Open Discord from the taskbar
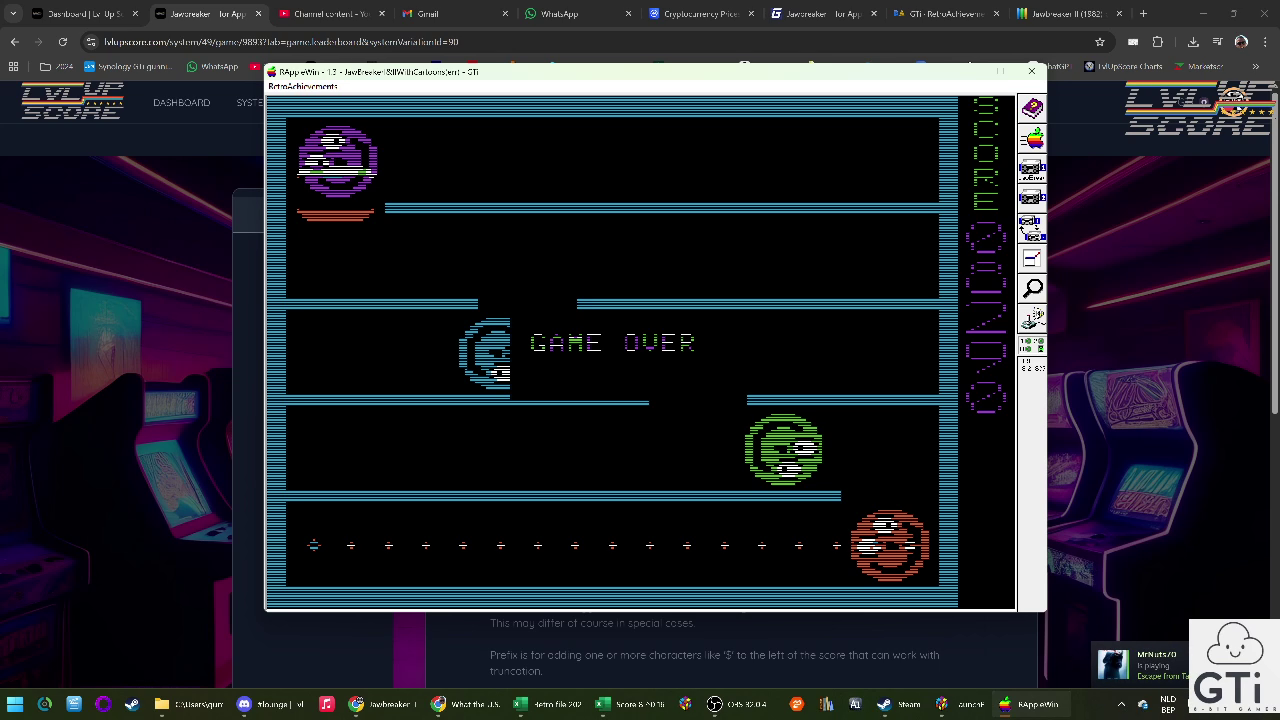 [x=245, y=704]
